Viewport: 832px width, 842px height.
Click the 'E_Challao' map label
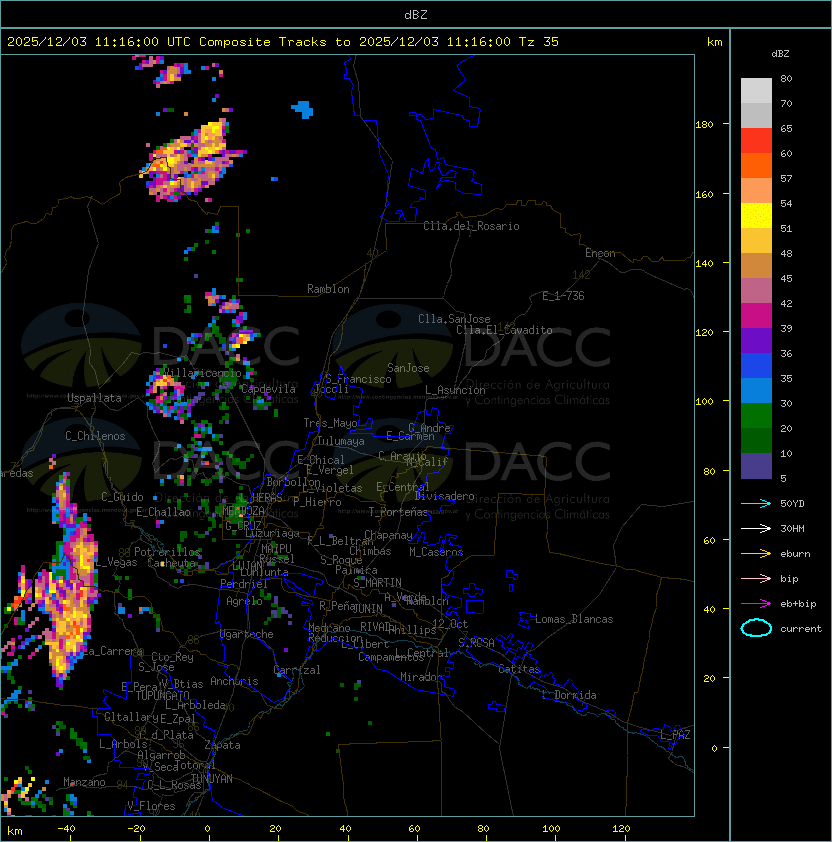pos(163,512)
